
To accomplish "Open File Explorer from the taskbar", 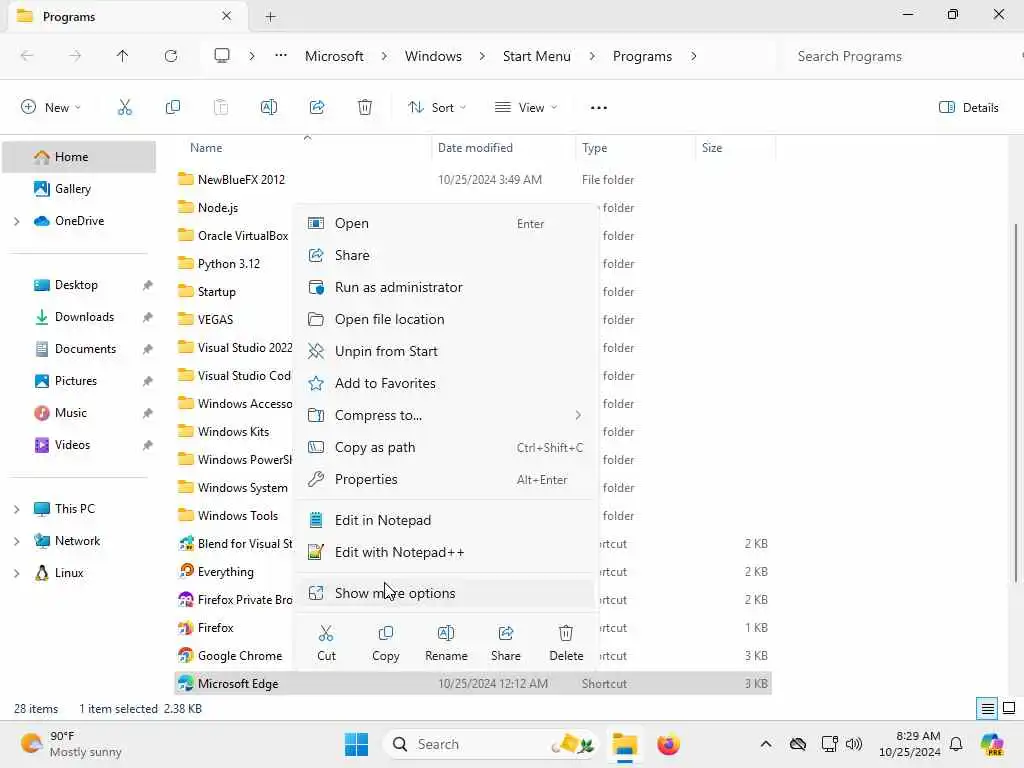I will click(624, 744).
